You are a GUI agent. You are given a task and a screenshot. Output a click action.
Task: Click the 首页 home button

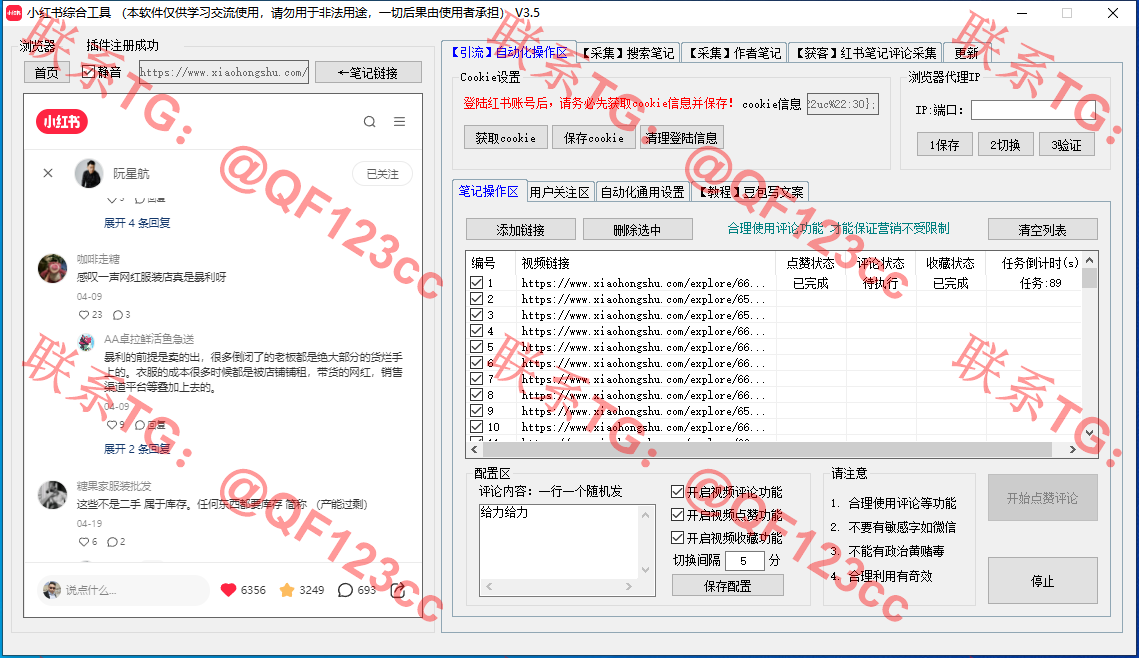pyautogui.click(x=46, y=73)
